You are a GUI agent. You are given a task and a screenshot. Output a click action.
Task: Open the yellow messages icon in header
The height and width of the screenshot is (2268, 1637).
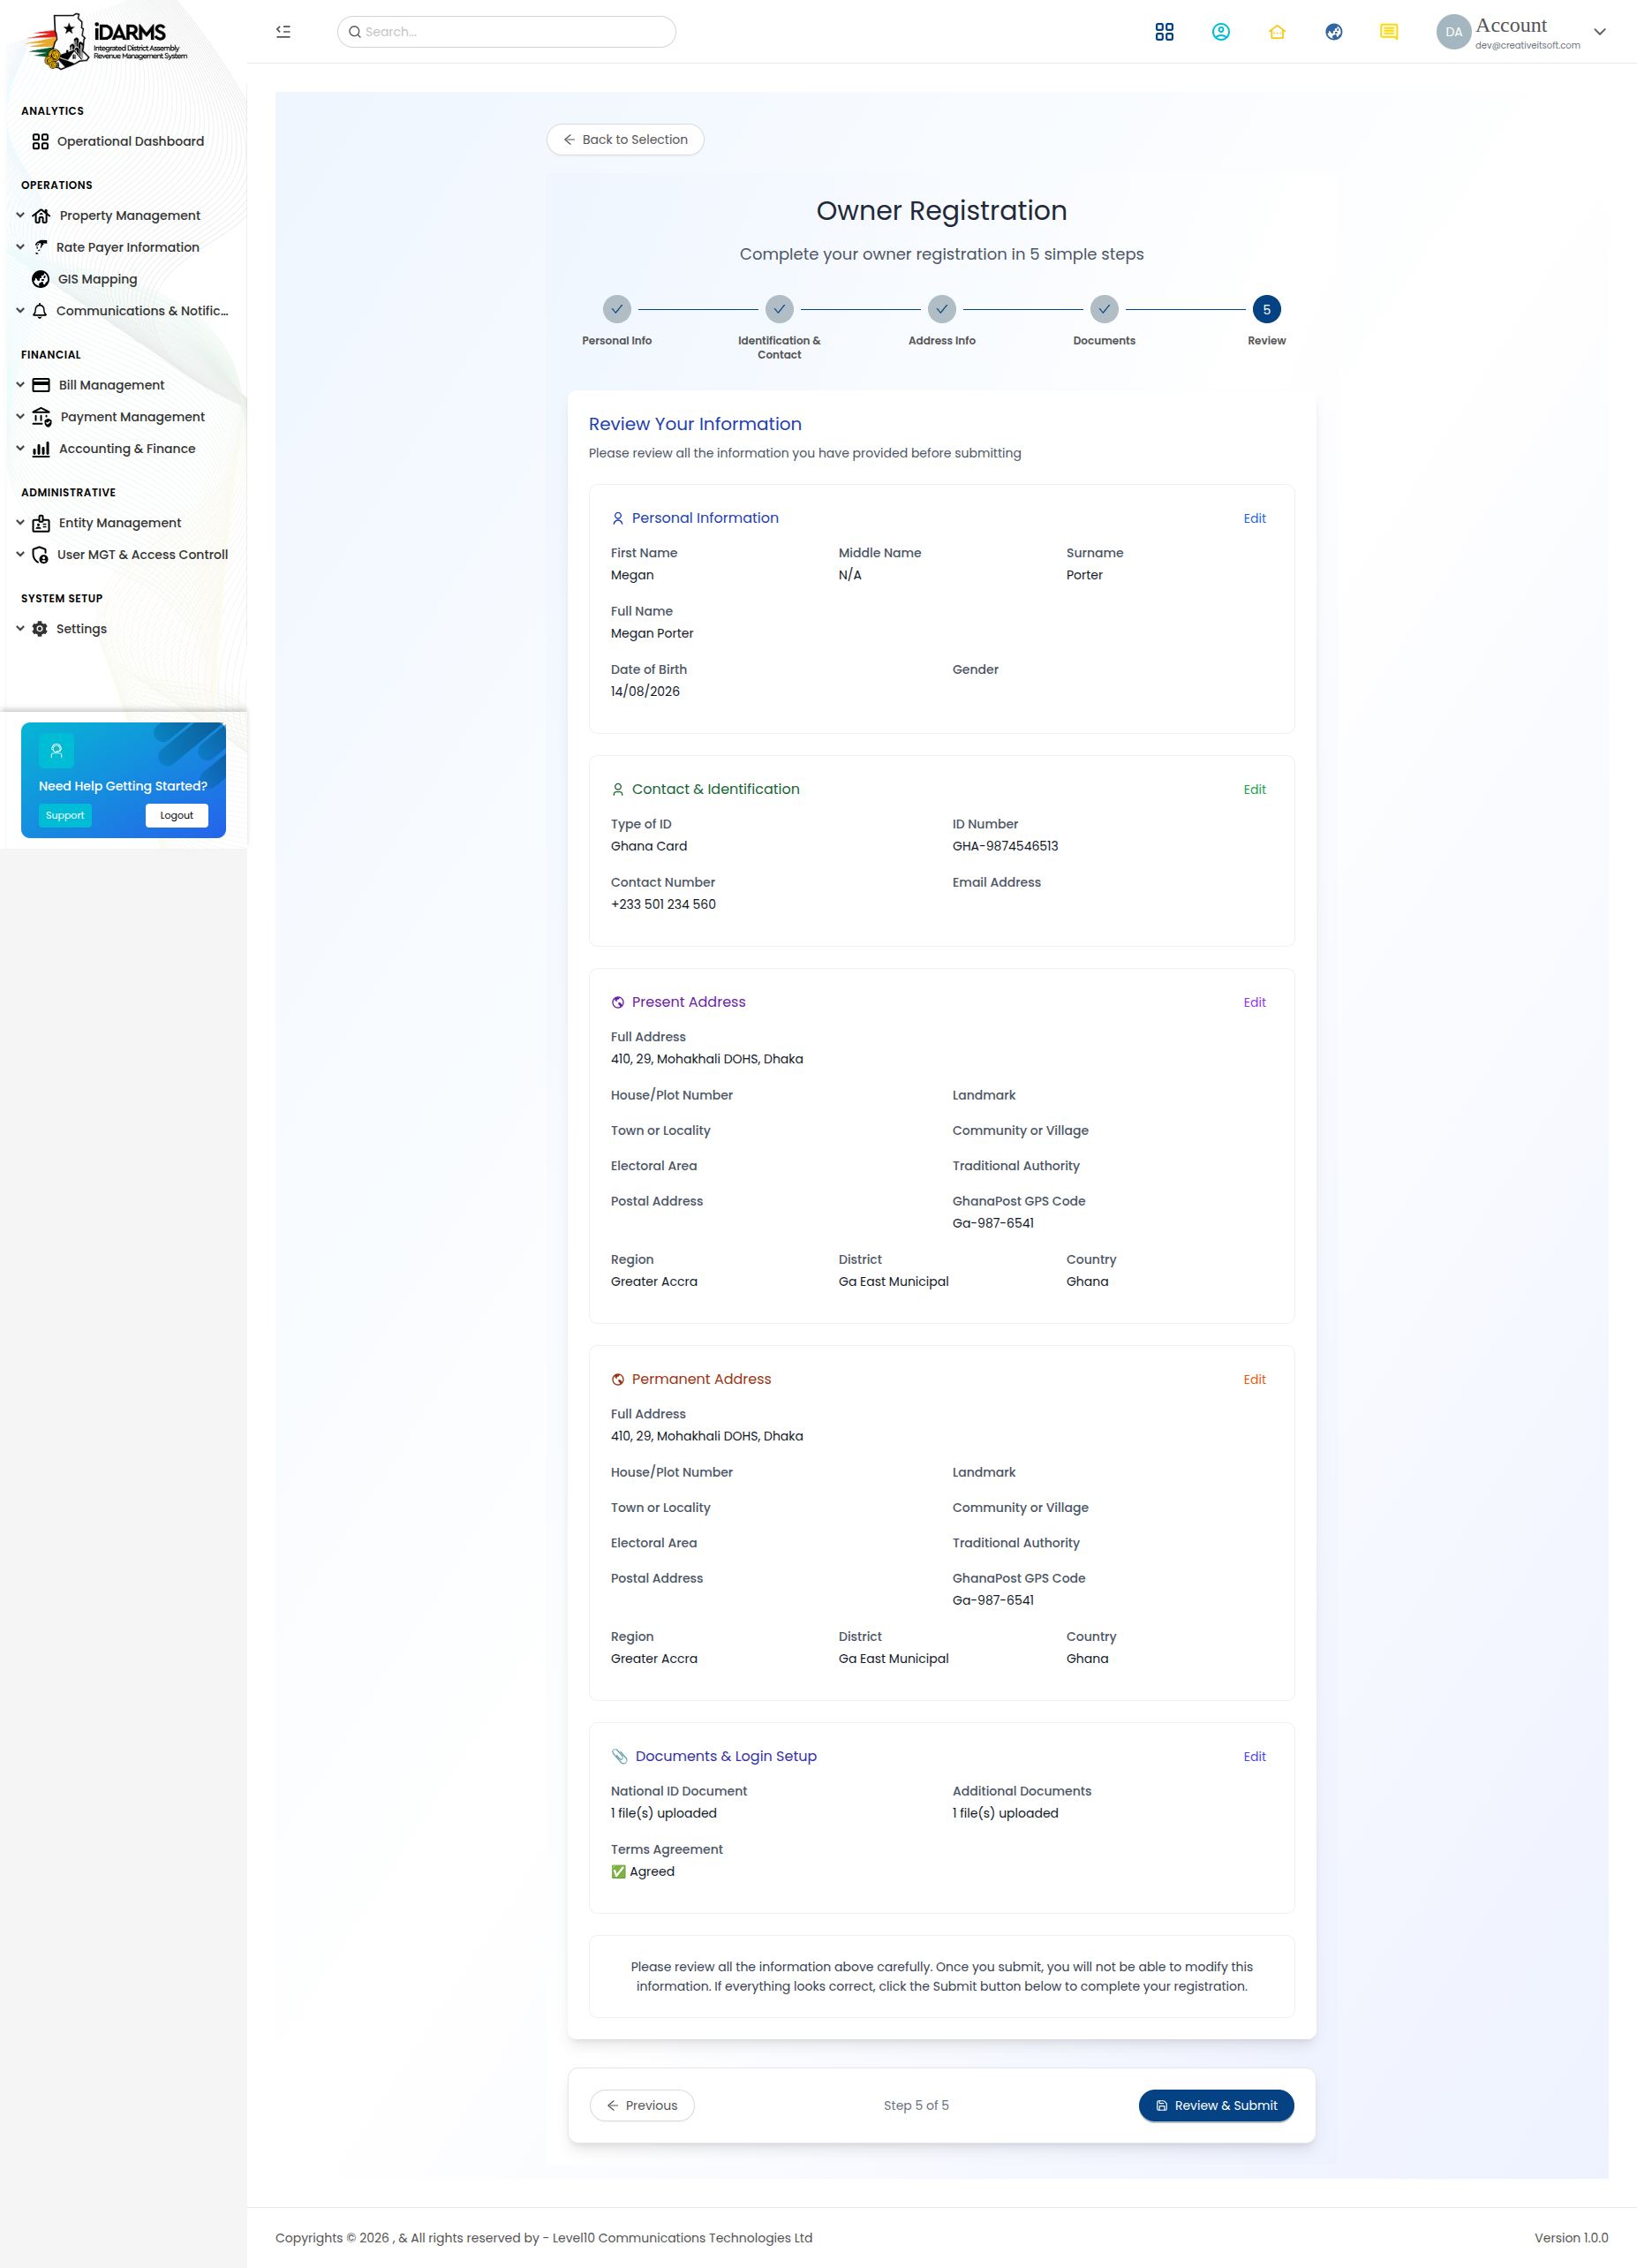coord(1388,32)
